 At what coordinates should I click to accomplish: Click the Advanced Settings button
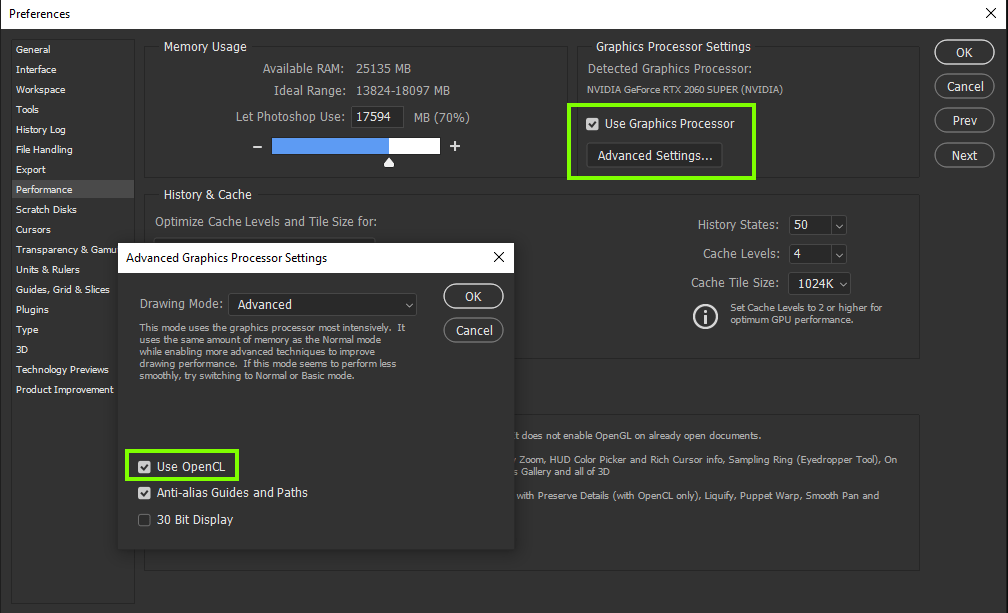[654, 155]
